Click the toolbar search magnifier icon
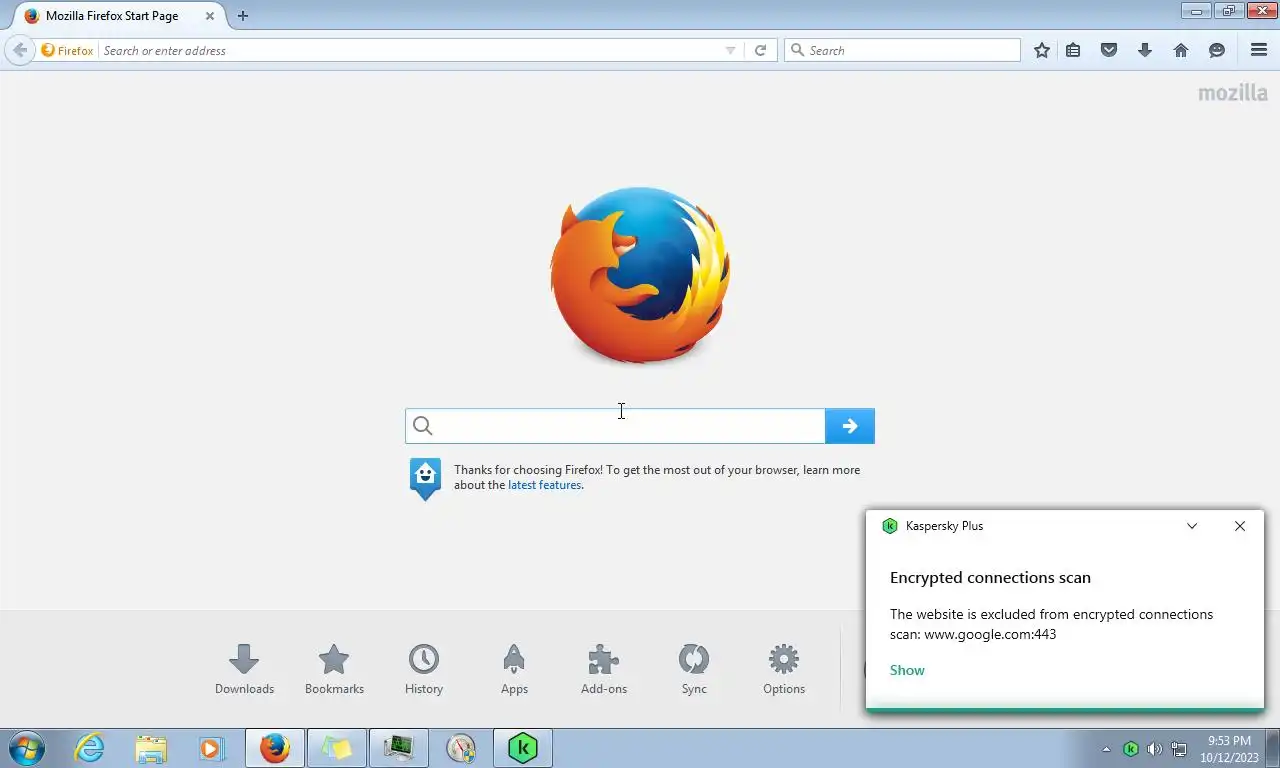The height and width of the screenshot is (768, 1280). (x=797, y=50)
